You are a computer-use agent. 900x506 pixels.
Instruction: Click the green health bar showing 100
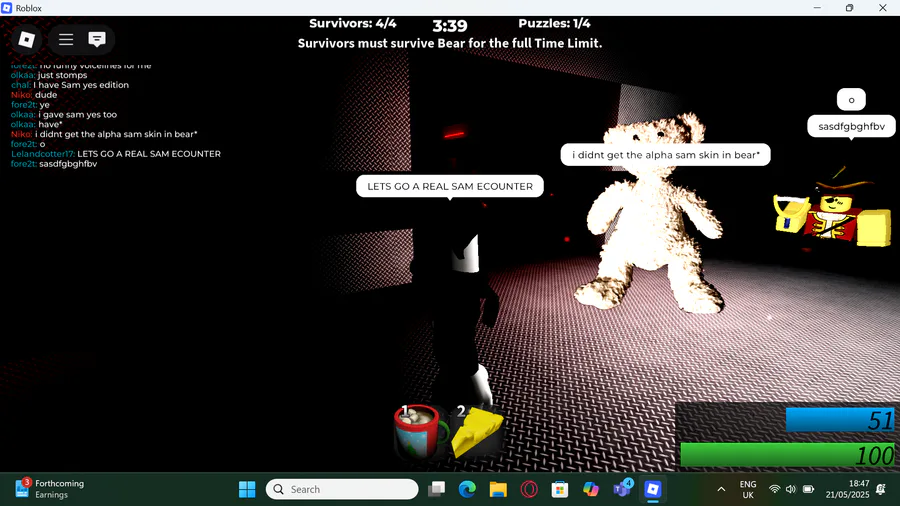pos(787,455)
